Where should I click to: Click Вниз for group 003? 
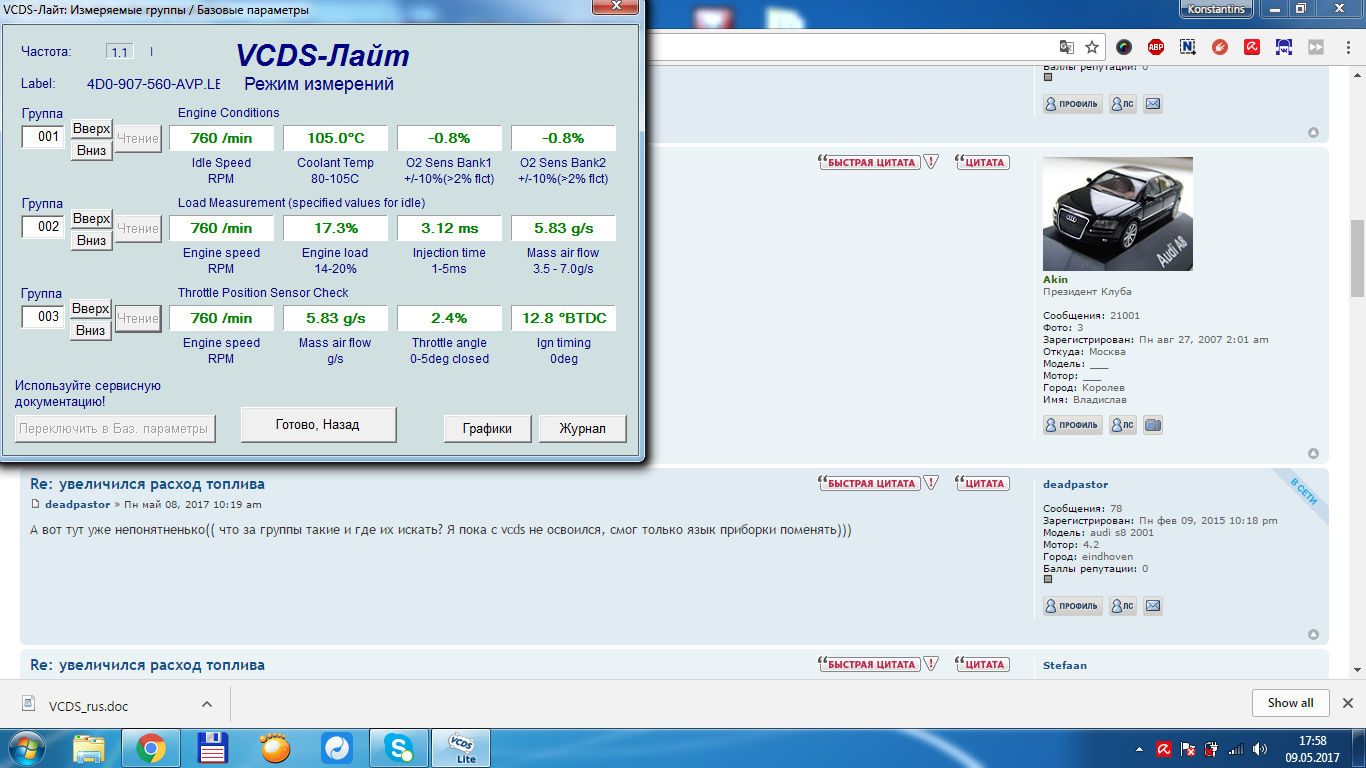point(91,330)
